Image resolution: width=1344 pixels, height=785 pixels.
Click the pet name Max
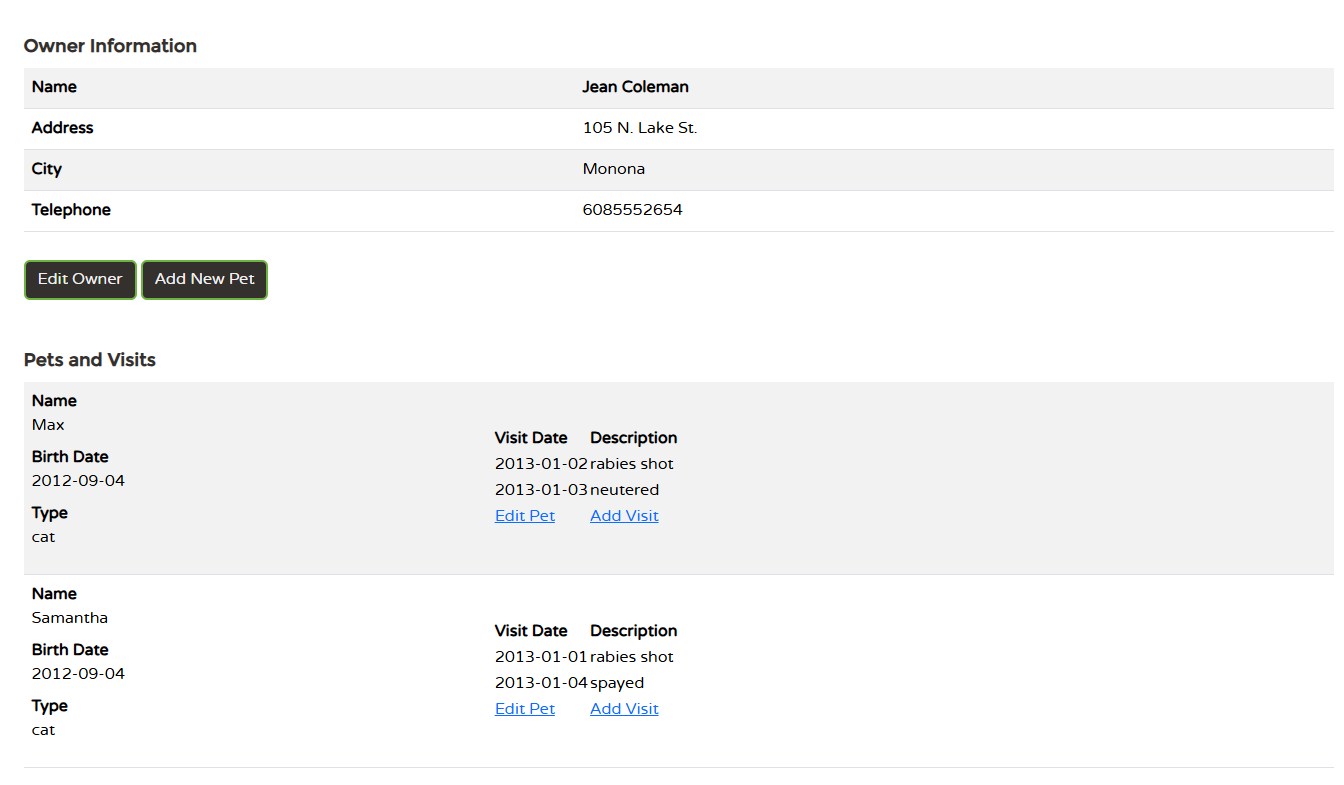click(x=48, y=425)
